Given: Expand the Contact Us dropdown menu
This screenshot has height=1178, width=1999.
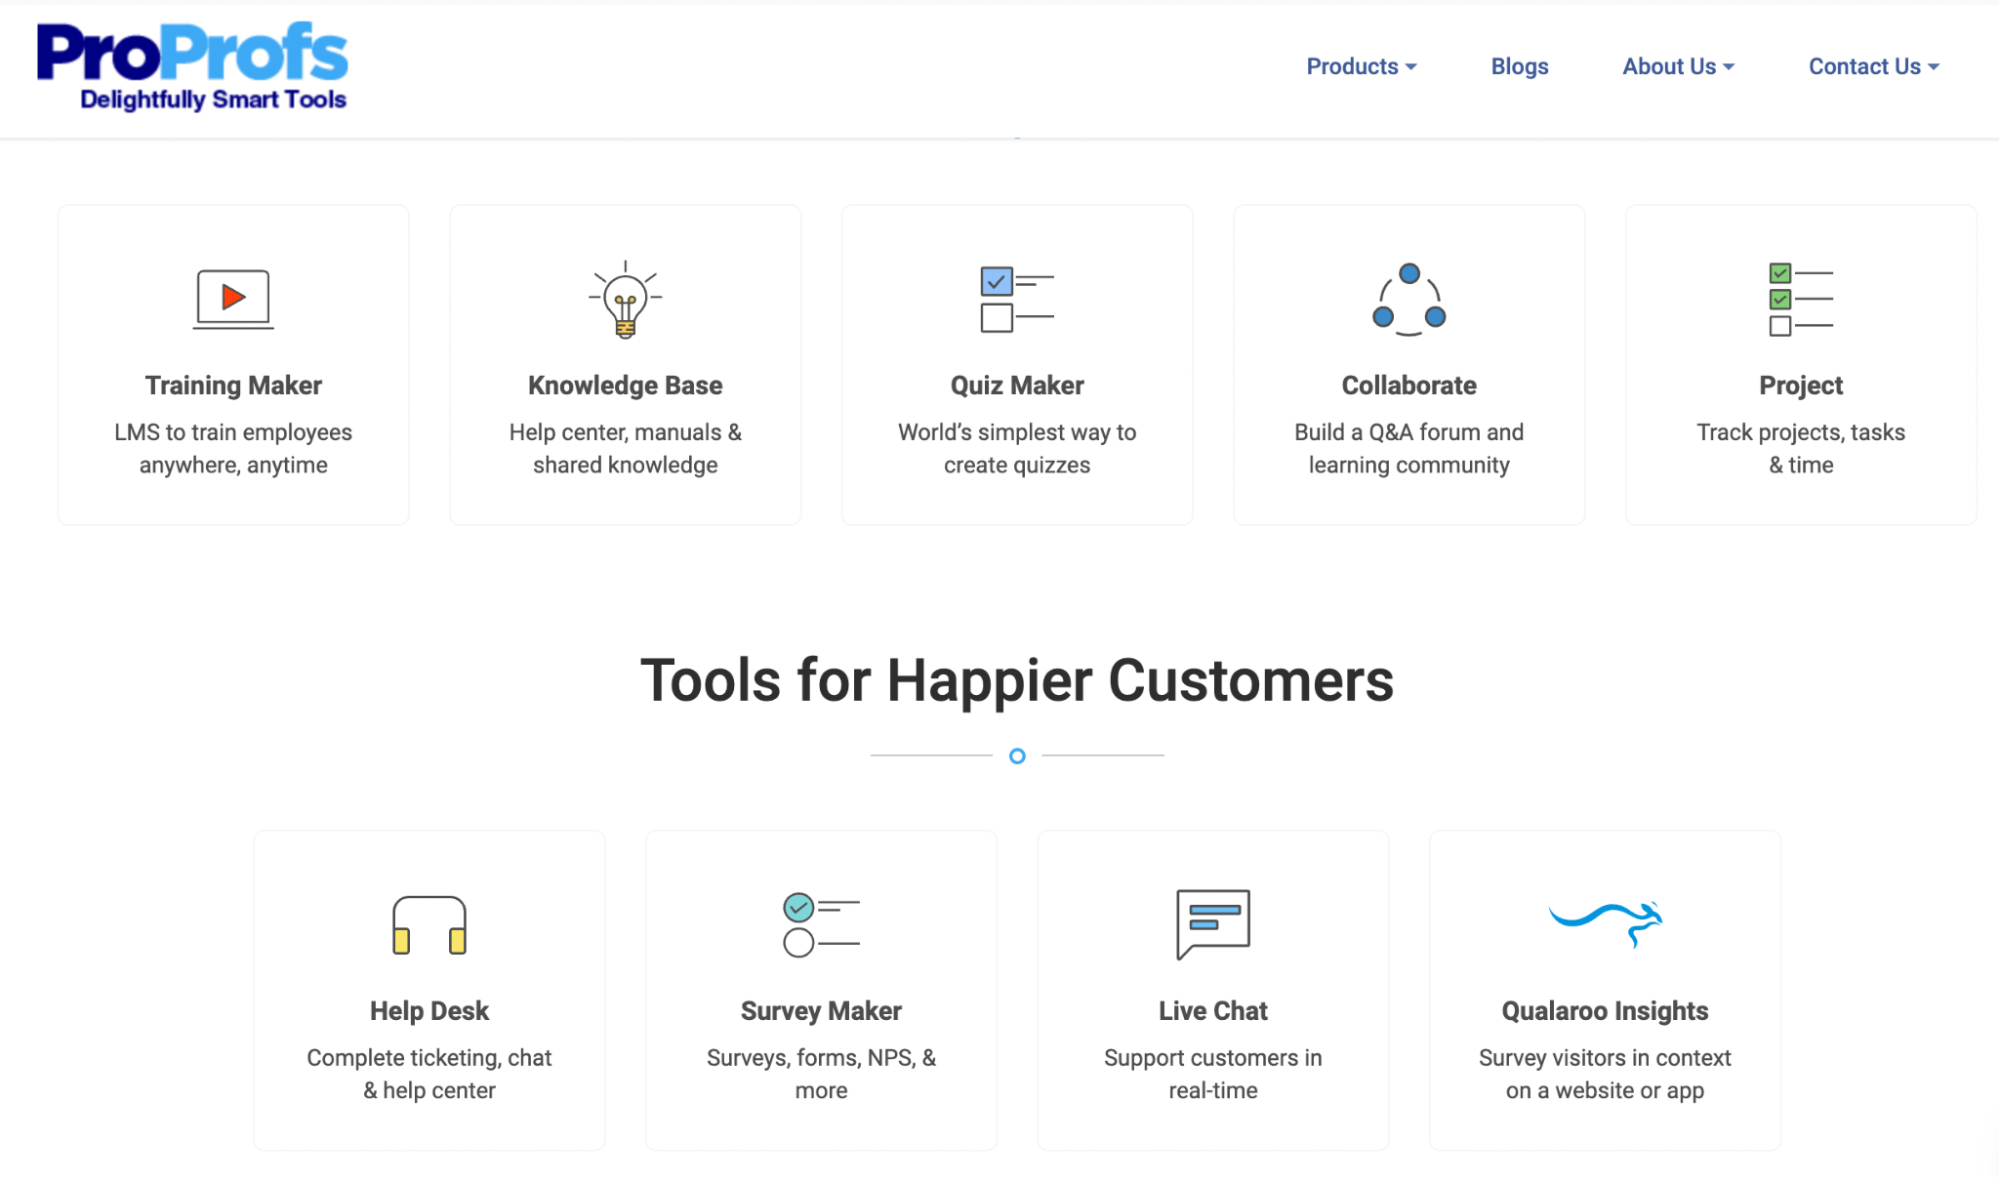Looking at the screenshot, I should coord(1873,66).
